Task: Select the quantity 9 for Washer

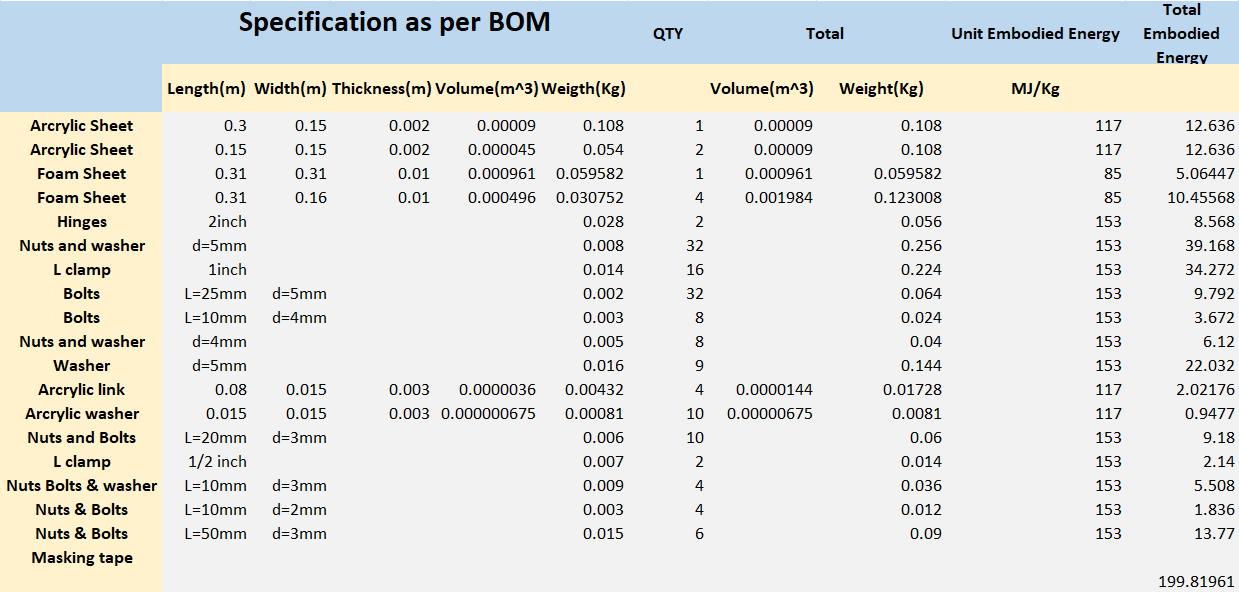Action: (699, 366)
